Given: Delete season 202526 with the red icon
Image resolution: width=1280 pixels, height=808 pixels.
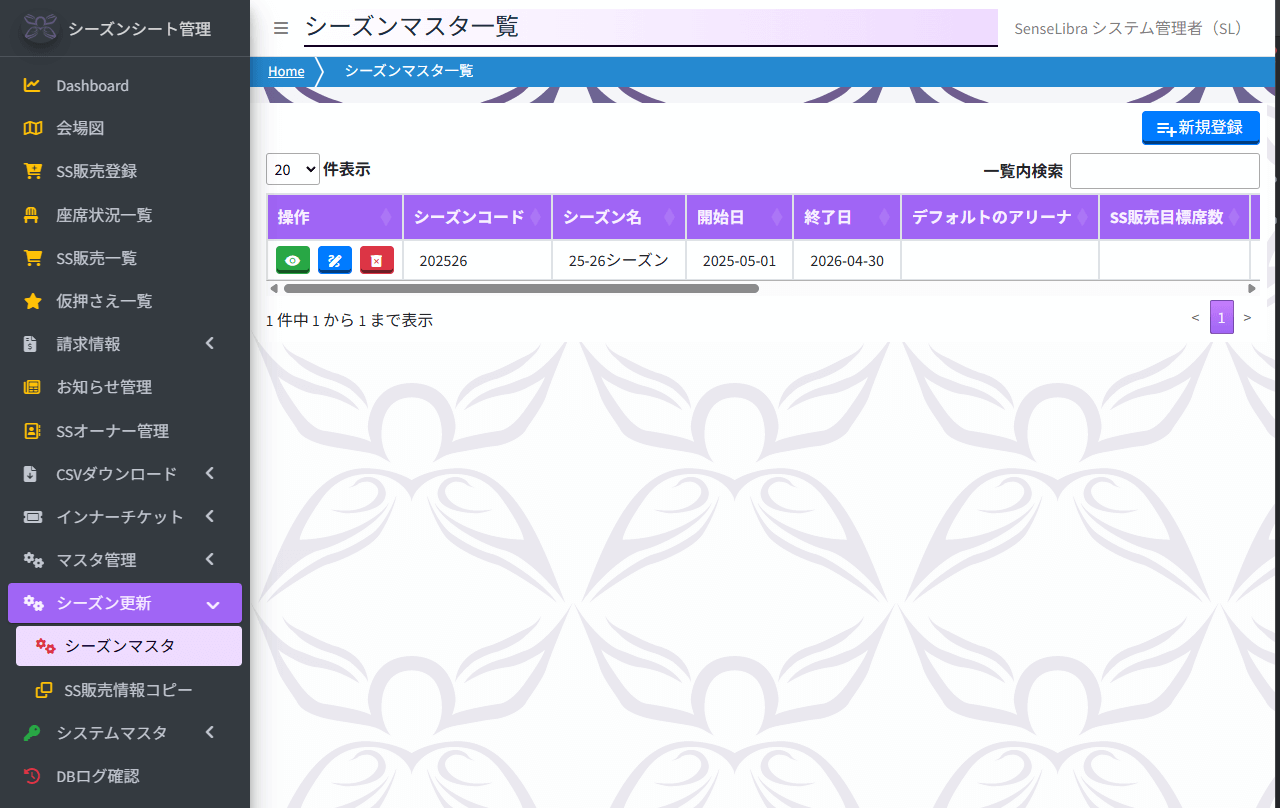Looking at the screenshot, I should 376,259.
